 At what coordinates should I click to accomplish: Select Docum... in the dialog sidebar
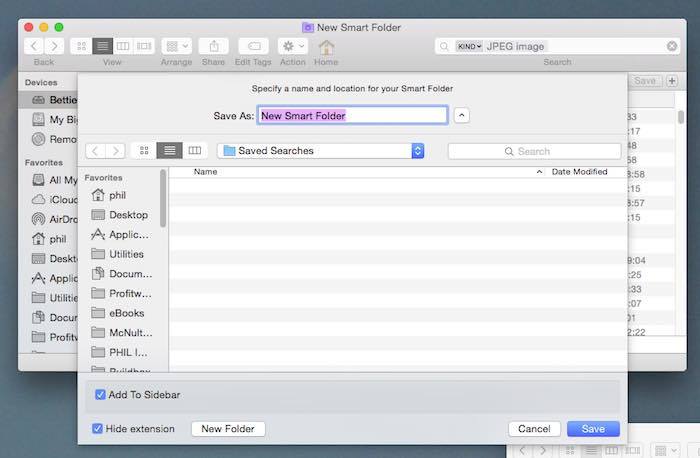pos(120,274)
